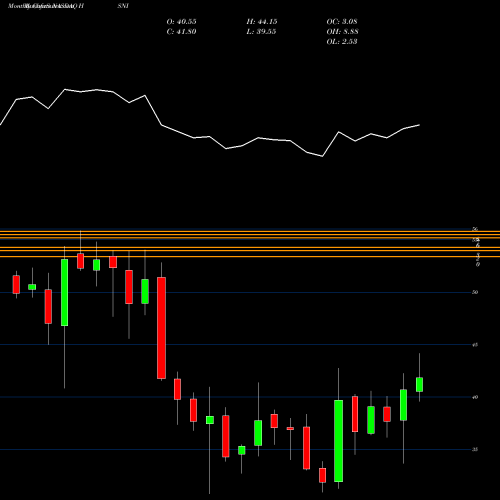Click the 40 price axis label
The image size is (500, 500).
(x=475, y=397)
